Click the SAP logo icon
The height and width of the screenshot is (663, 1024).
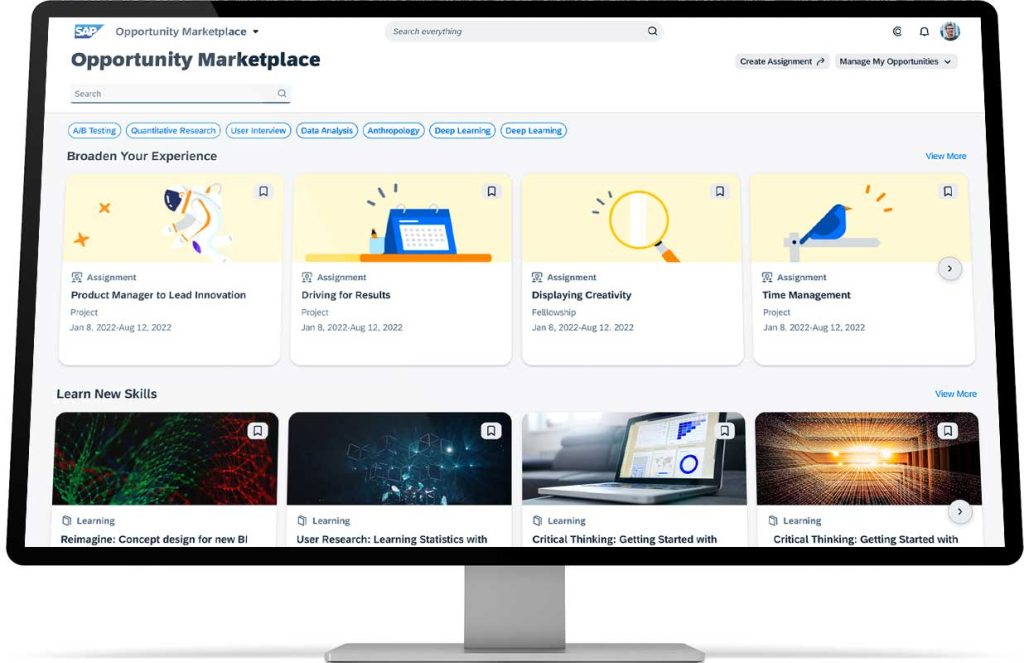point(88,32)
